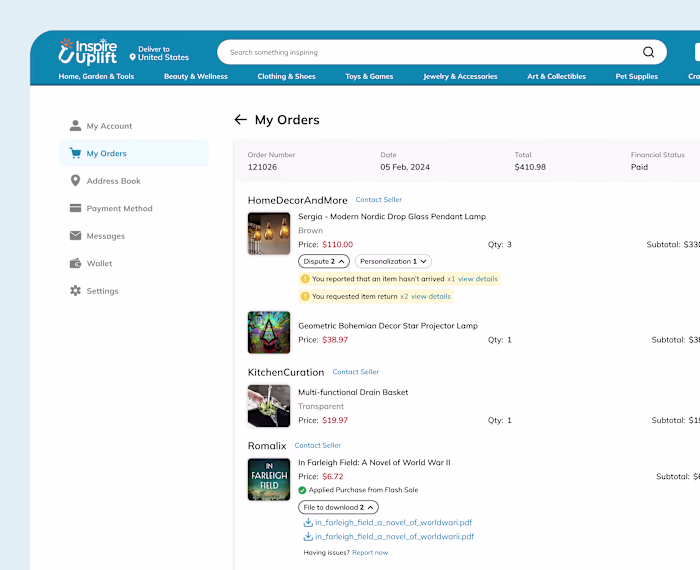Contact Seller for HomeDecorAndMore
The width and height of the screenshot is (700, 570).
point(379,200)
